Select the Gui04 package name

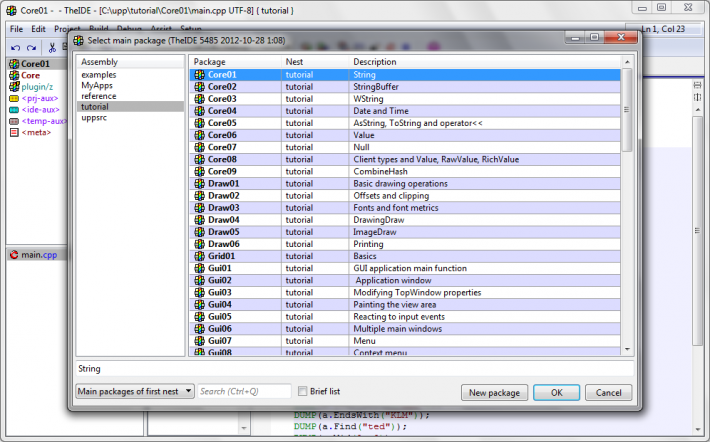(220, 304)
